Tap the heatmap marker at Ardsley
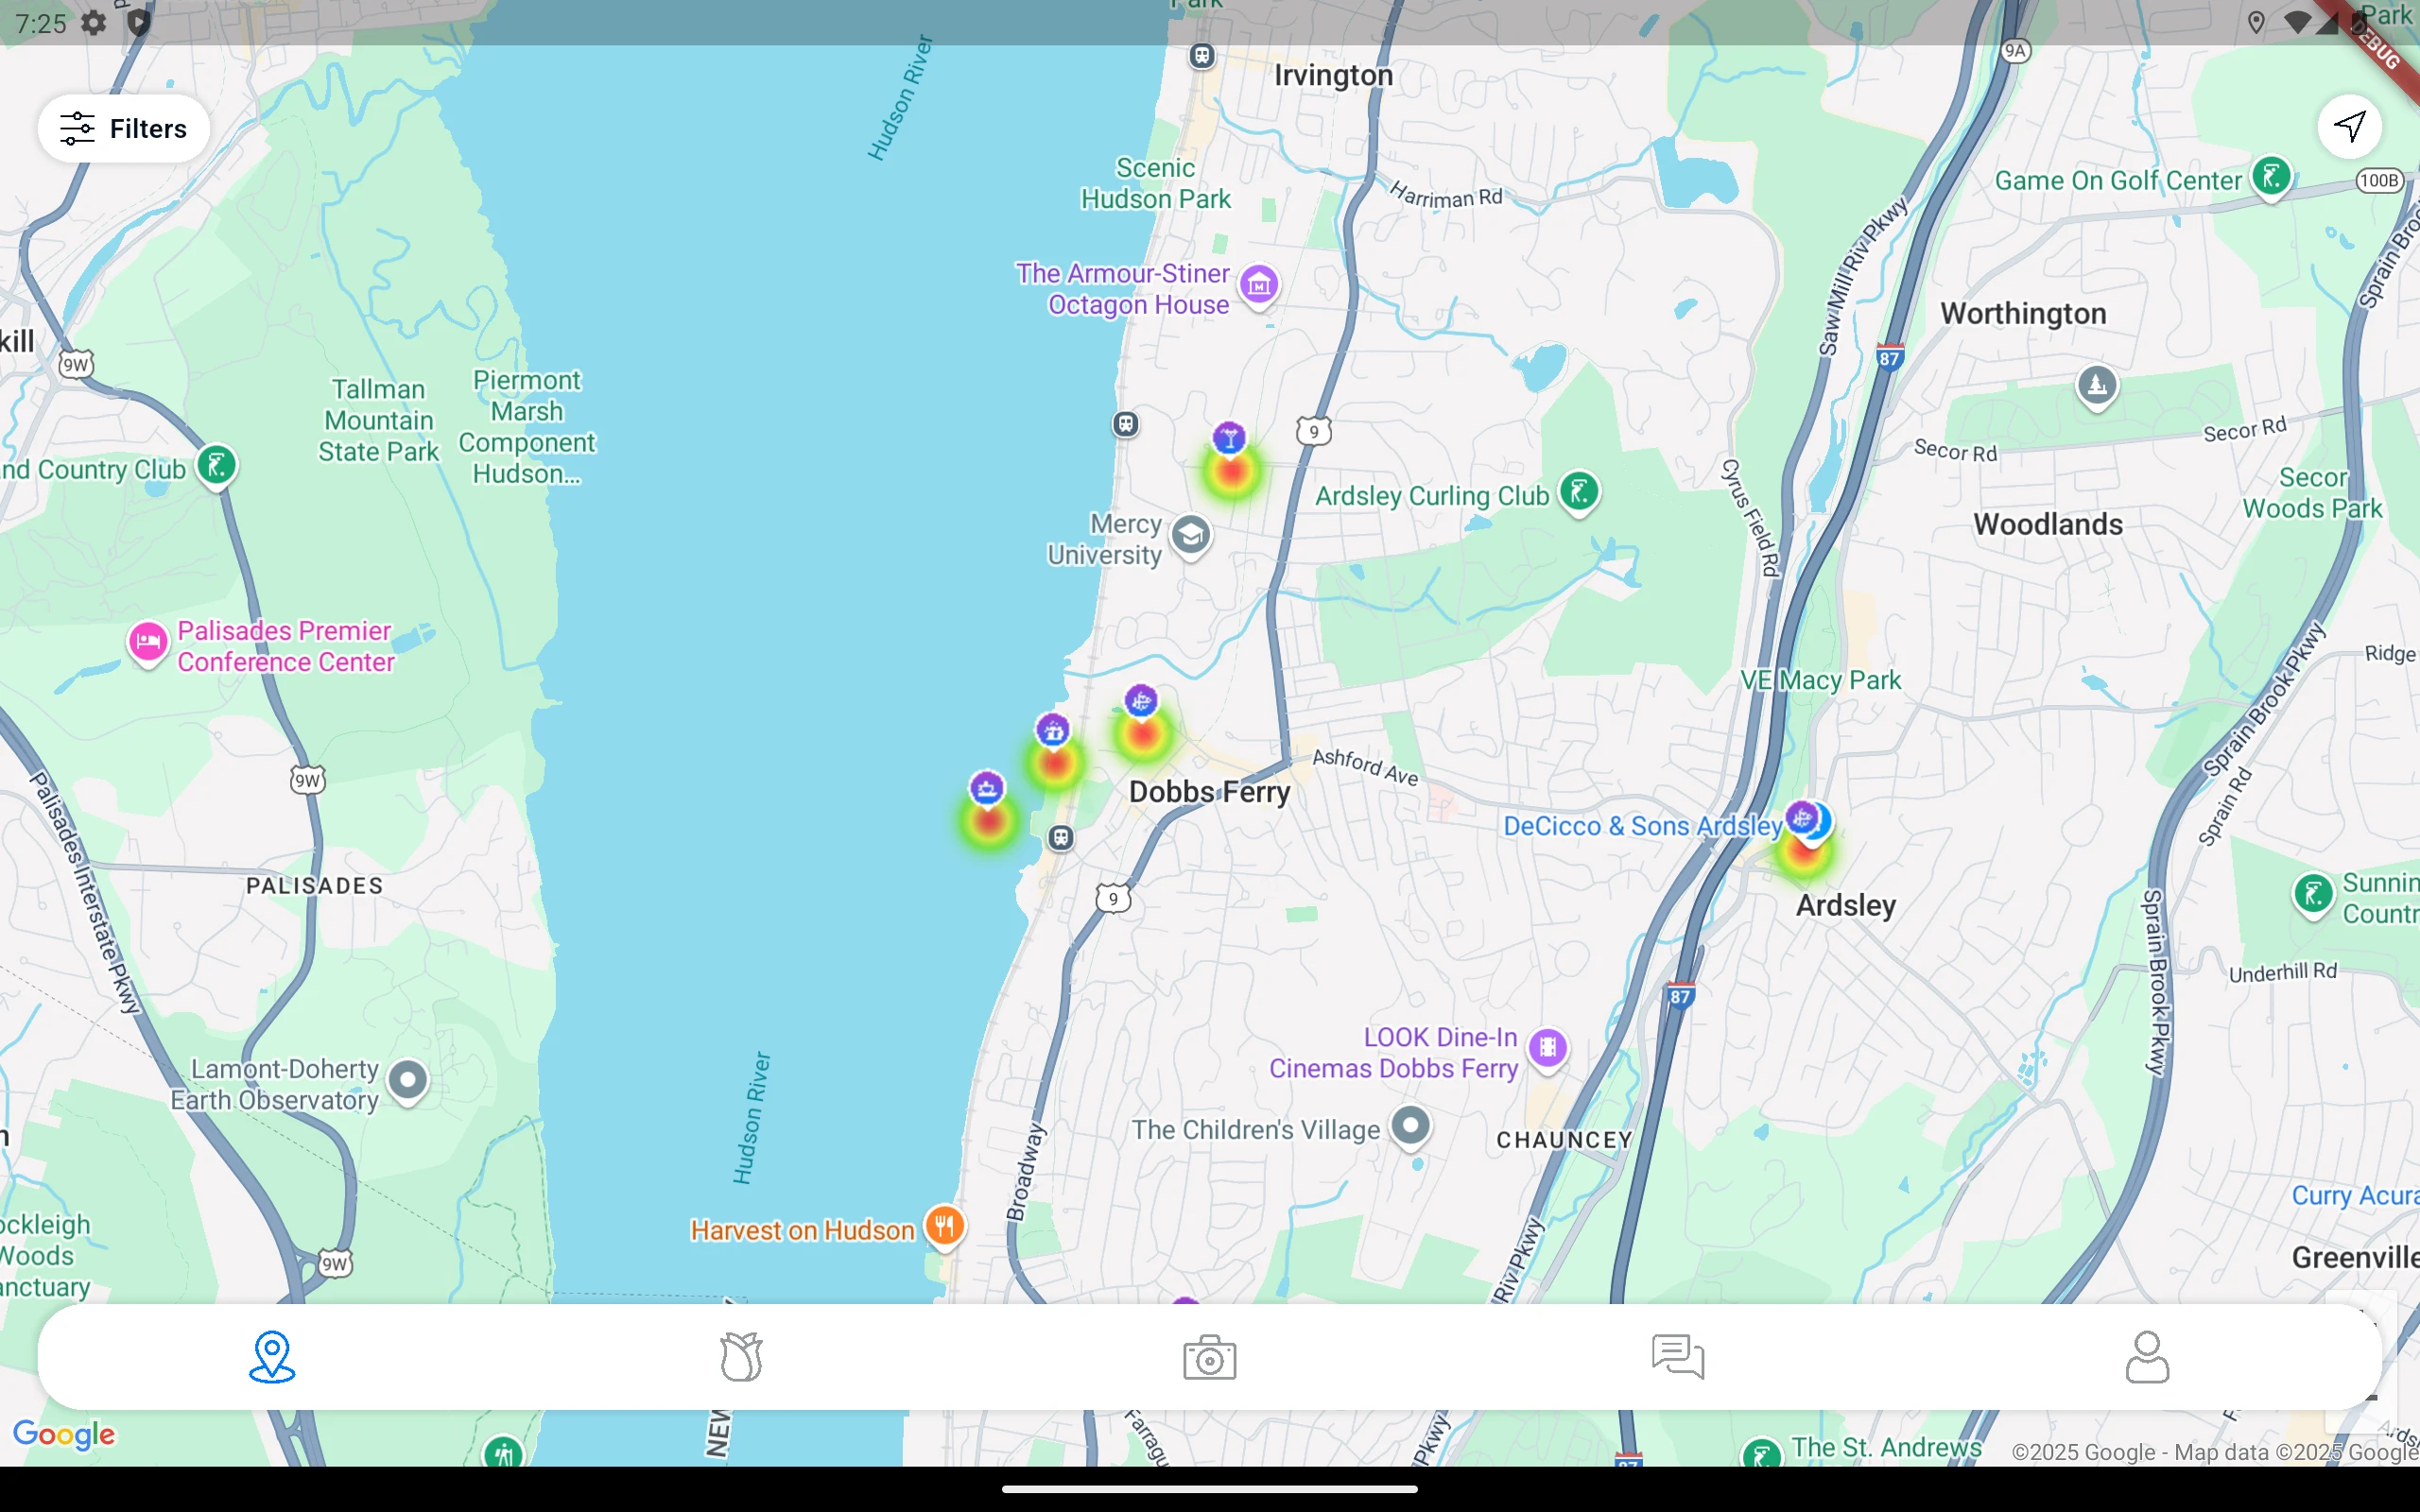Screen dimensions: 2420x1512 [1802, 819]
